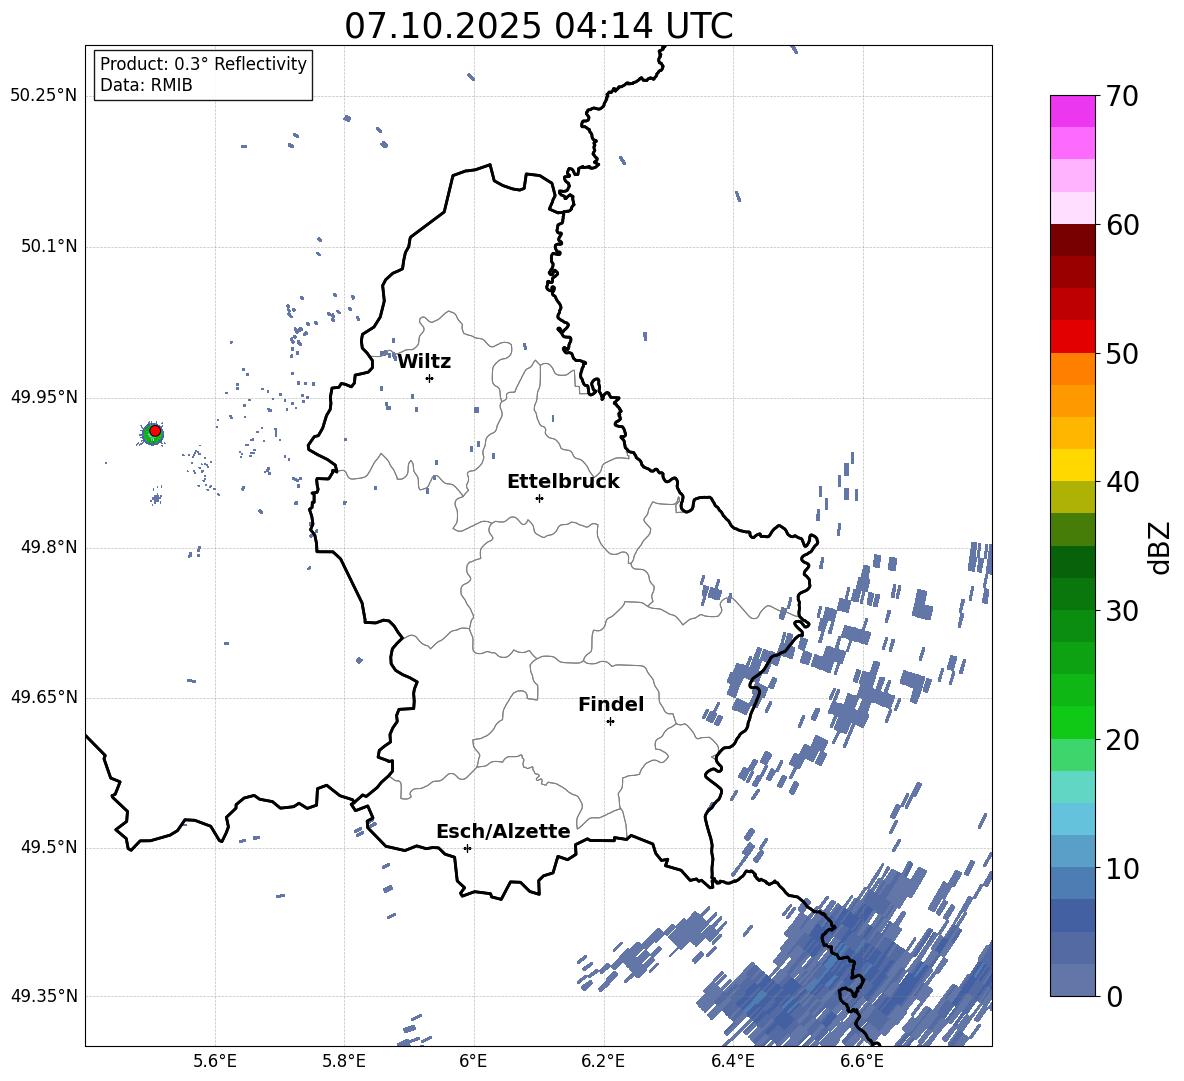The height and width of the screenshot is (1081, 1184).
Task: Click the 49.65°N latitude label
Action: click(x=44, y=697)
